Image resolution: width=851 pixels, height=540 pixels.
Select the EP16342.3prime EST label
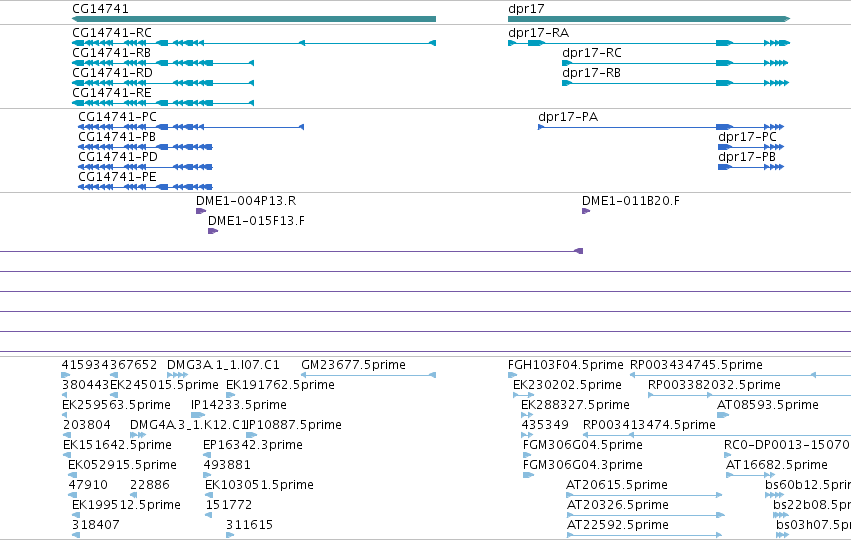(x=253, y=445)
